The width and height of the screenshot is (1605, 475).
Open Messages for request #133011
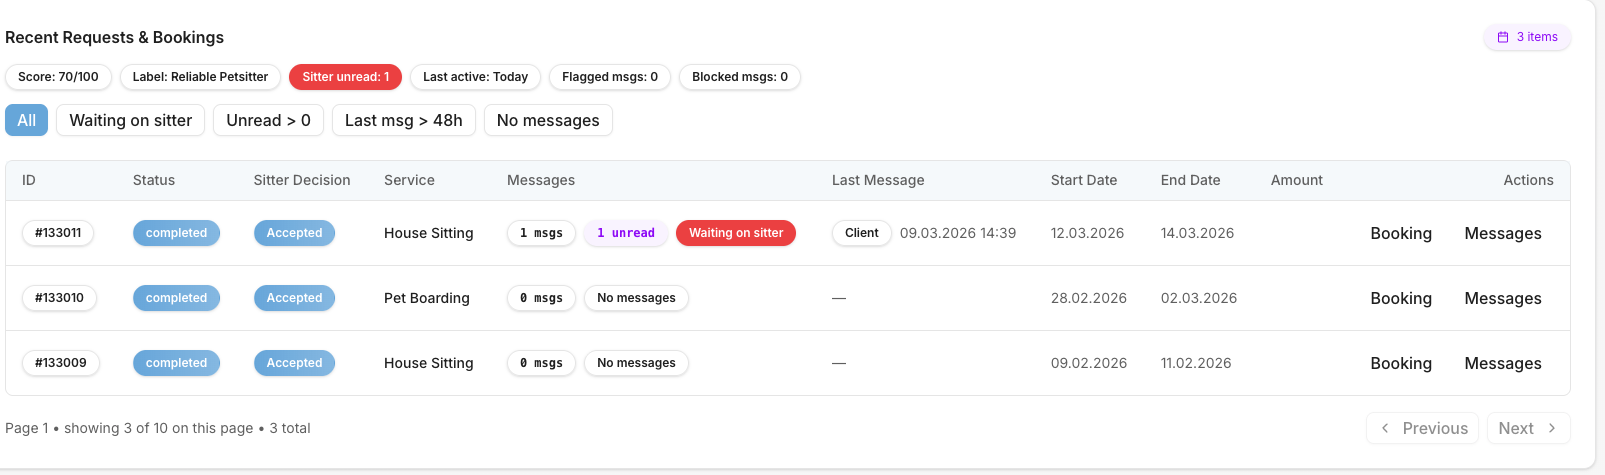(x=1502, y=233)
